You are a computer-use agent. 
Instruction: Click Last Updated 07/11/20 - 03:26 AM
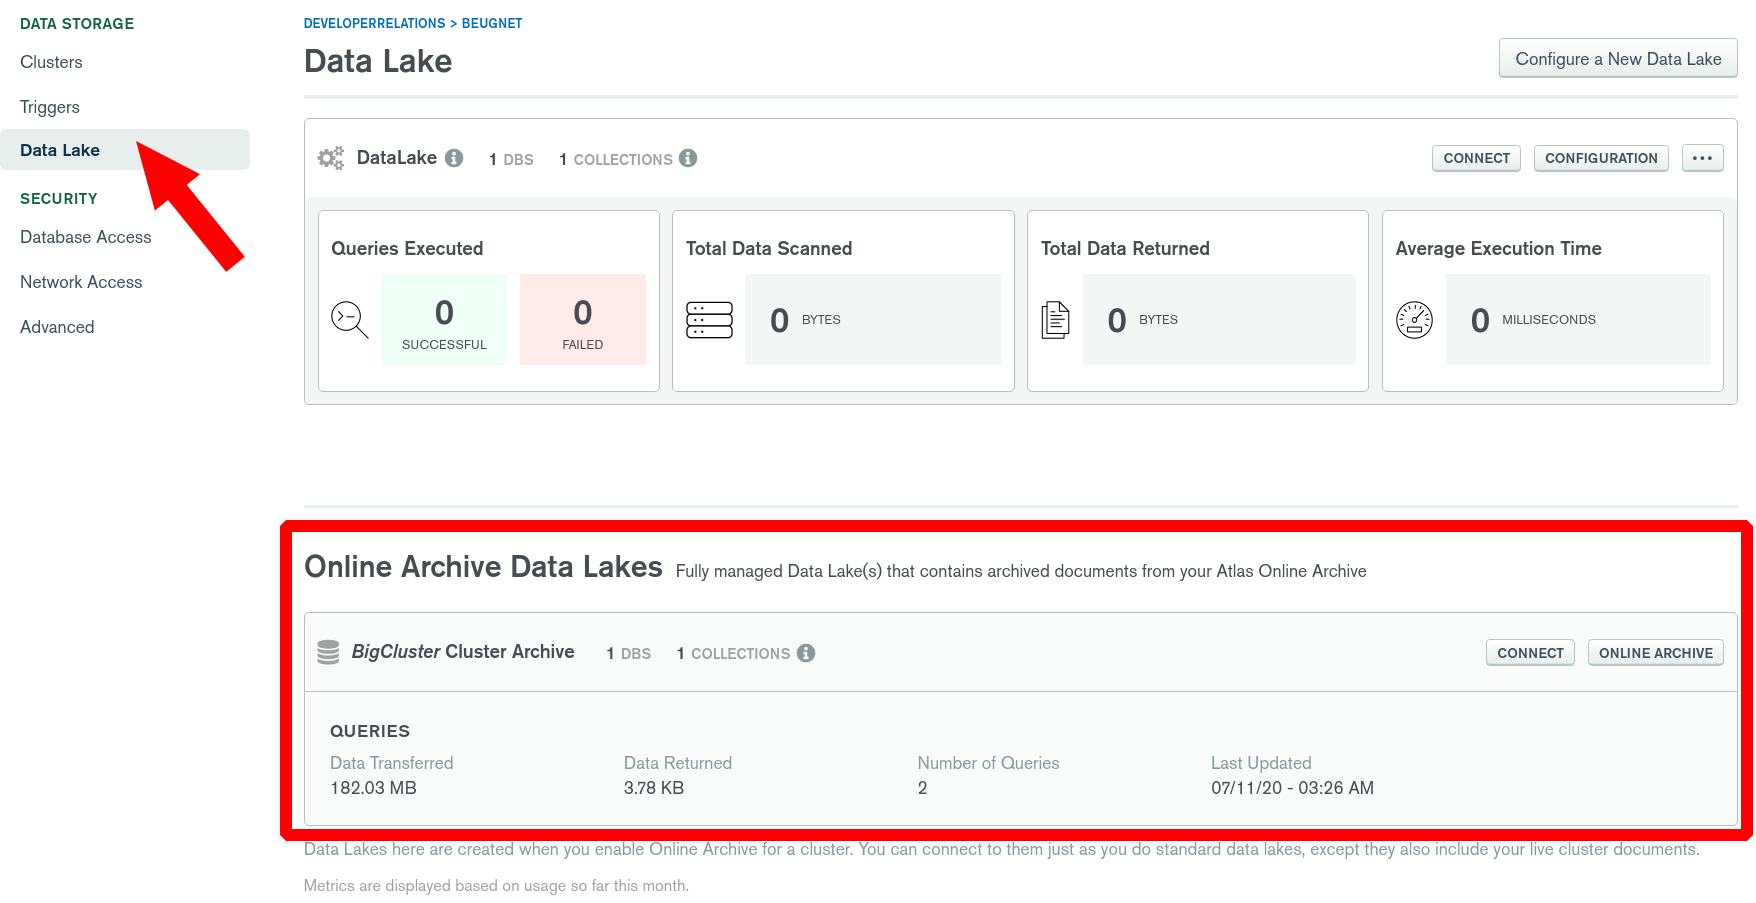pyautogui.click(x=1292, y=788)
